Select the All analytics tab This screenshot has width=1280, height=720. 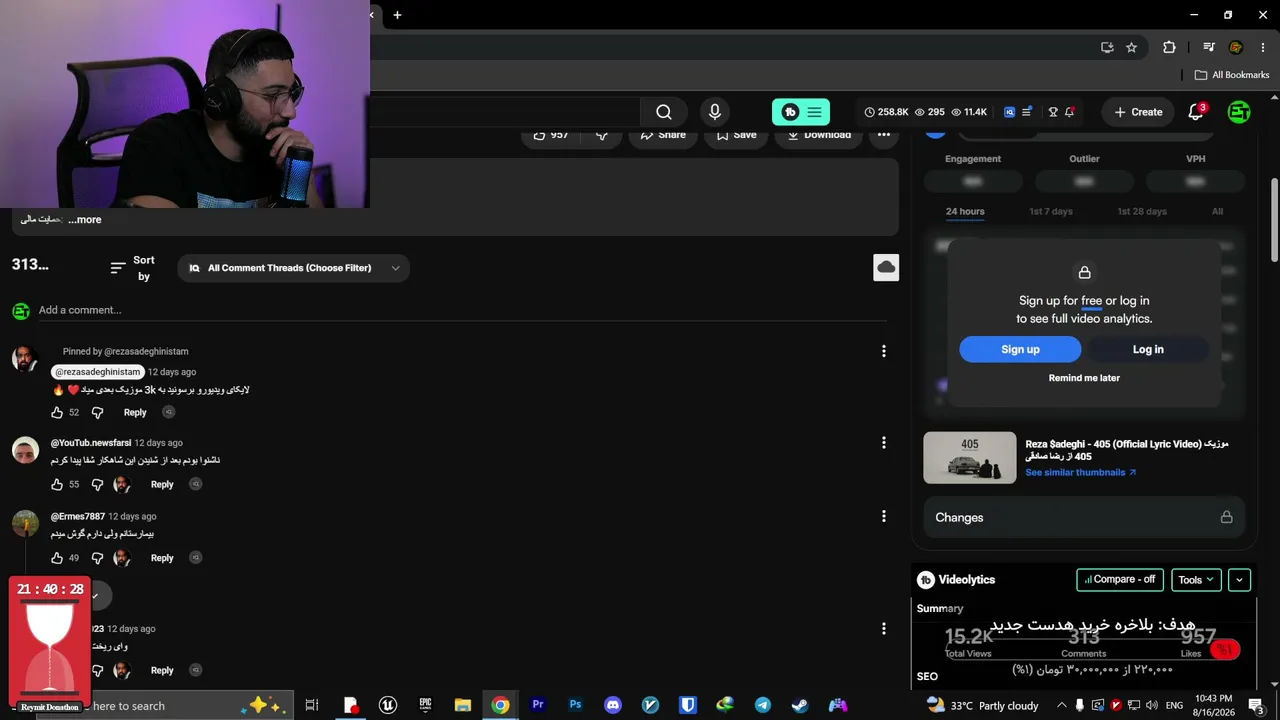[x=1217, y=211]
